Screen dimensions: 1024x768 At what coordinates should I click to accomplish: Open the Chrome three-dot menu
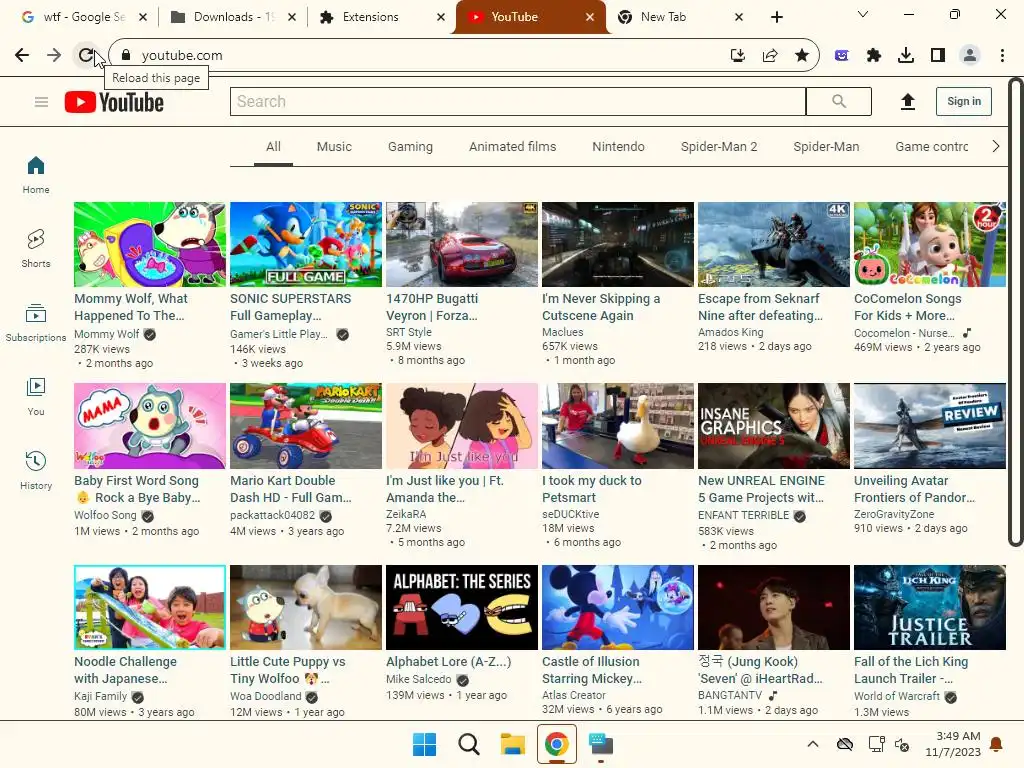click(x=1002, y=56)
